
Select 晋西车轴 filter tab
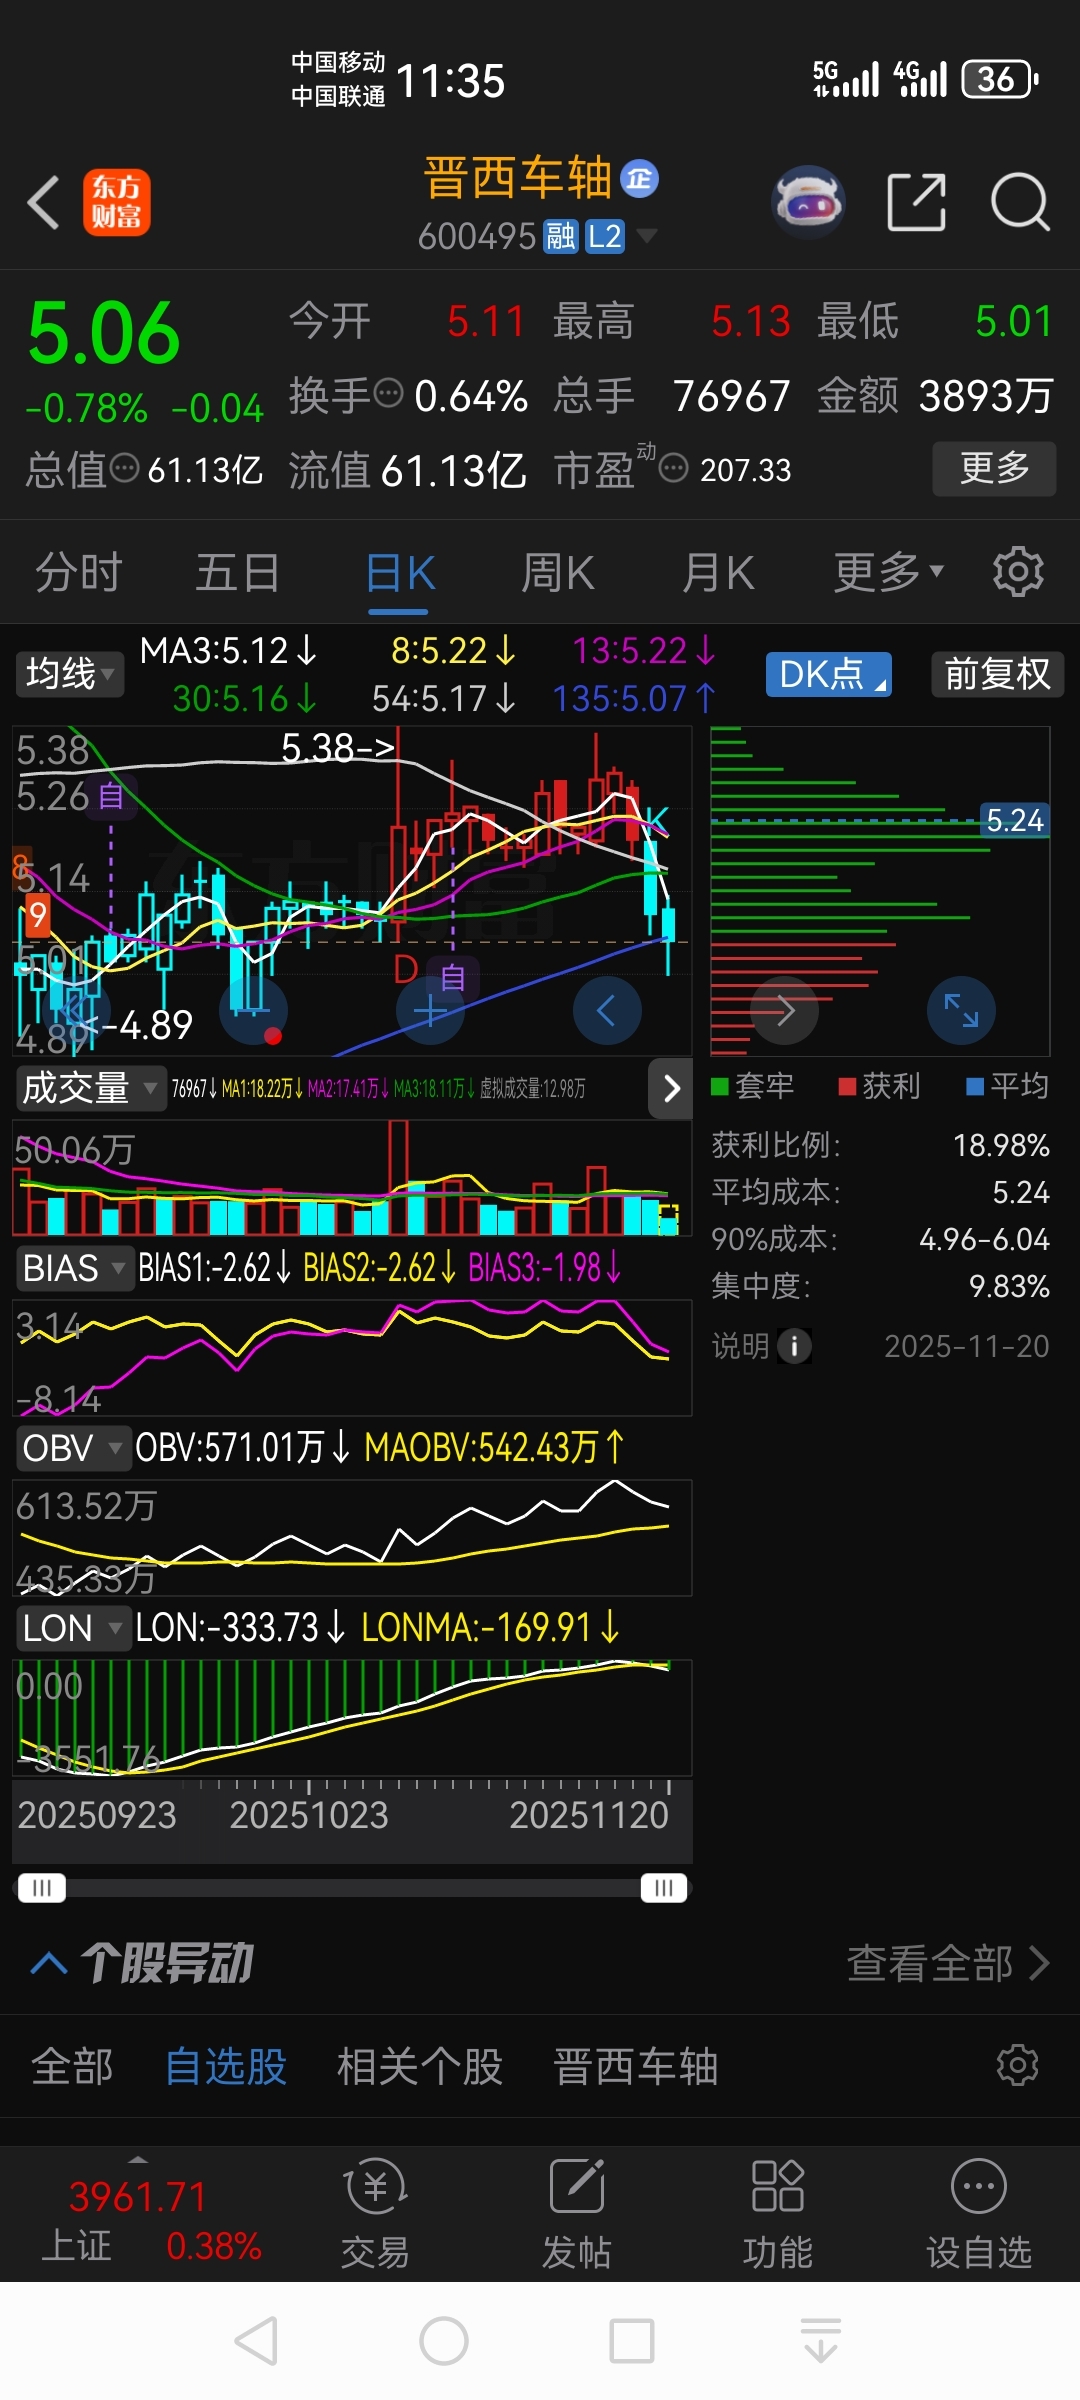click(636, 2066)
